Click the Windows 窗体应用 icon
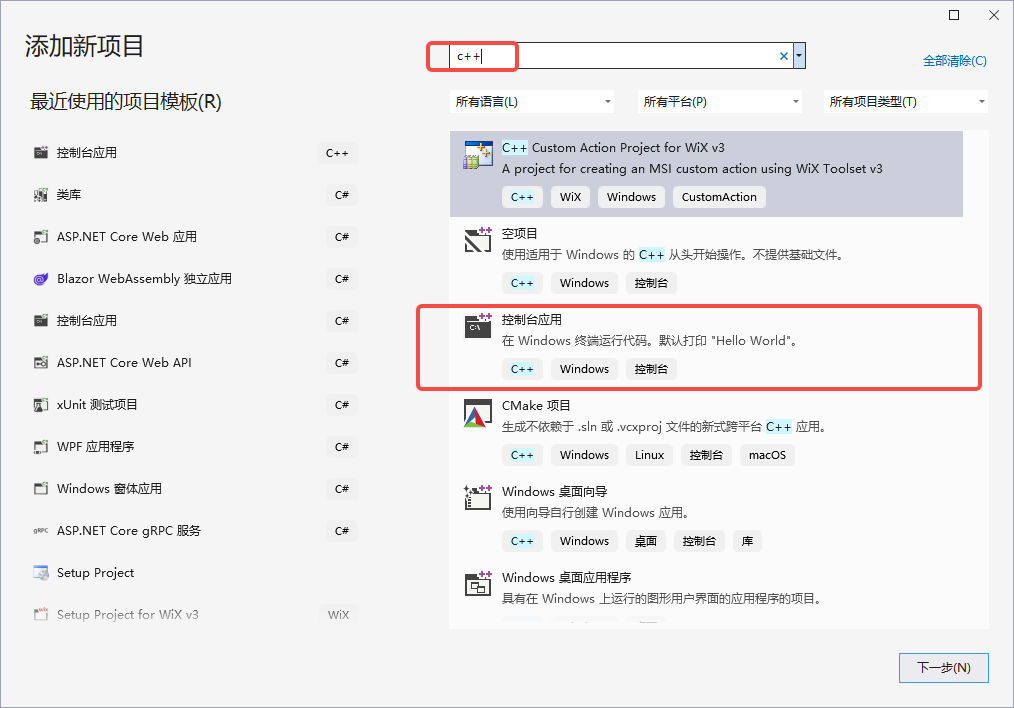The height and width of the screenshot is (708, 1014). coord(41,489)
